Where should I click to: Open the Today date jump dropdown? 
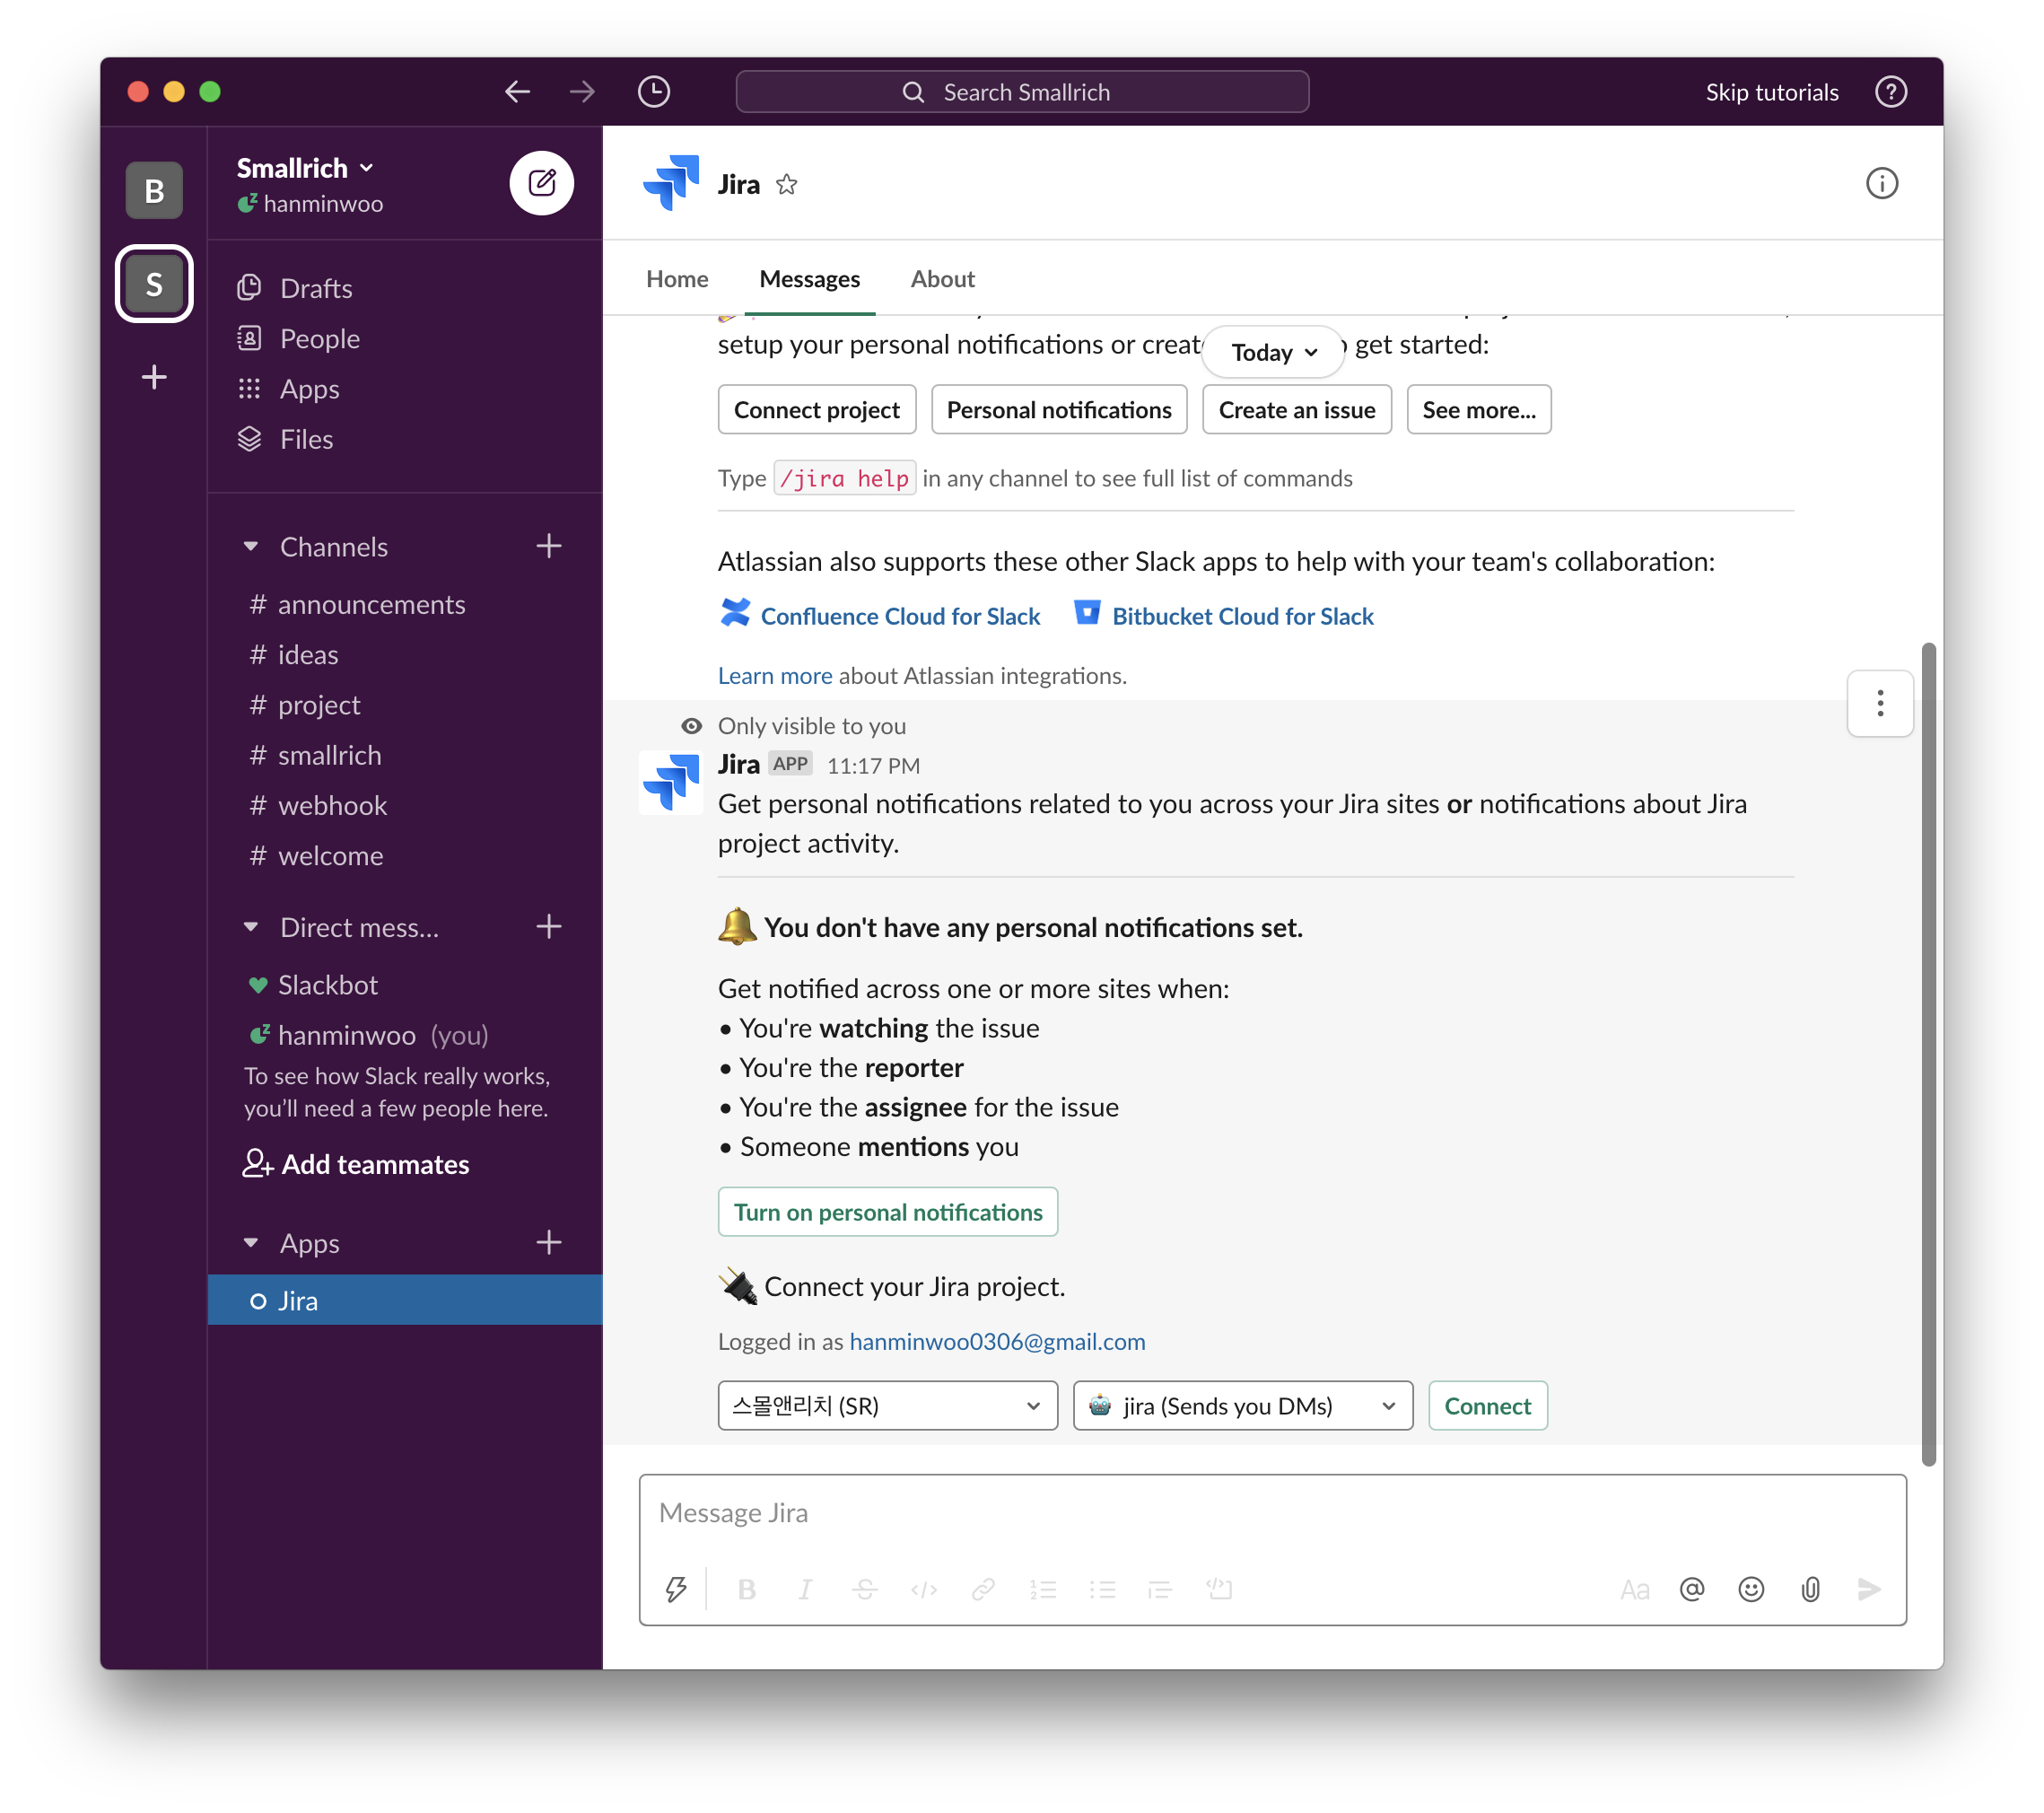[x=1273, y=352]
